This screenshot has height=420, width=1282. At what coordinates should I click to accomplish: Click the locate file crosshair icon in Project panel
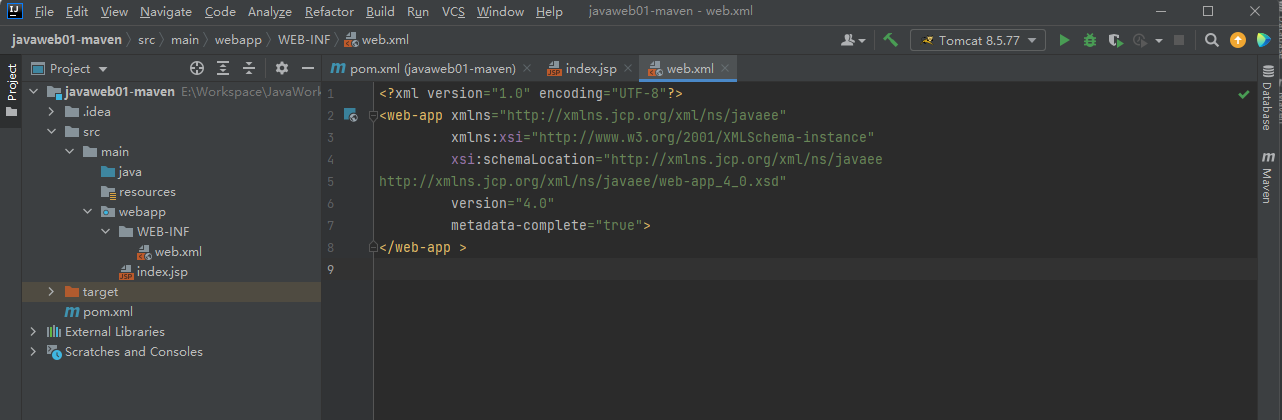point(197,68)
